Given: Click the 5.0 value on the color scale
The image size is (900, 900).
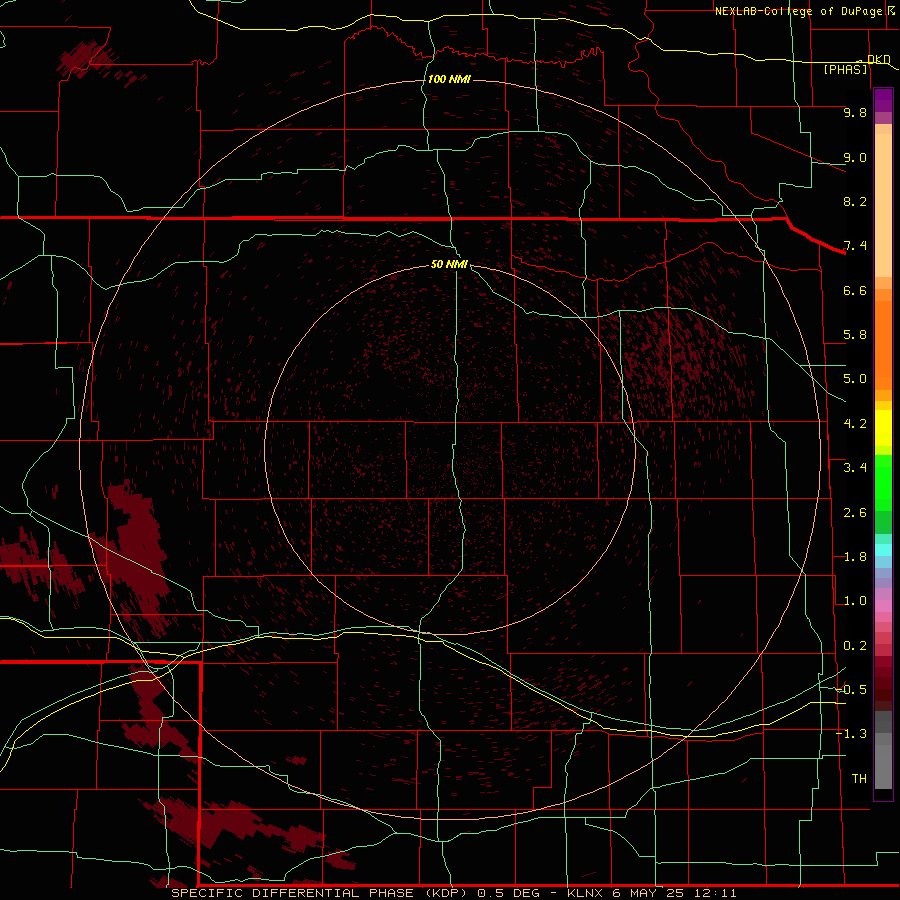Looking at the screenshot, I should coord(855,379).
